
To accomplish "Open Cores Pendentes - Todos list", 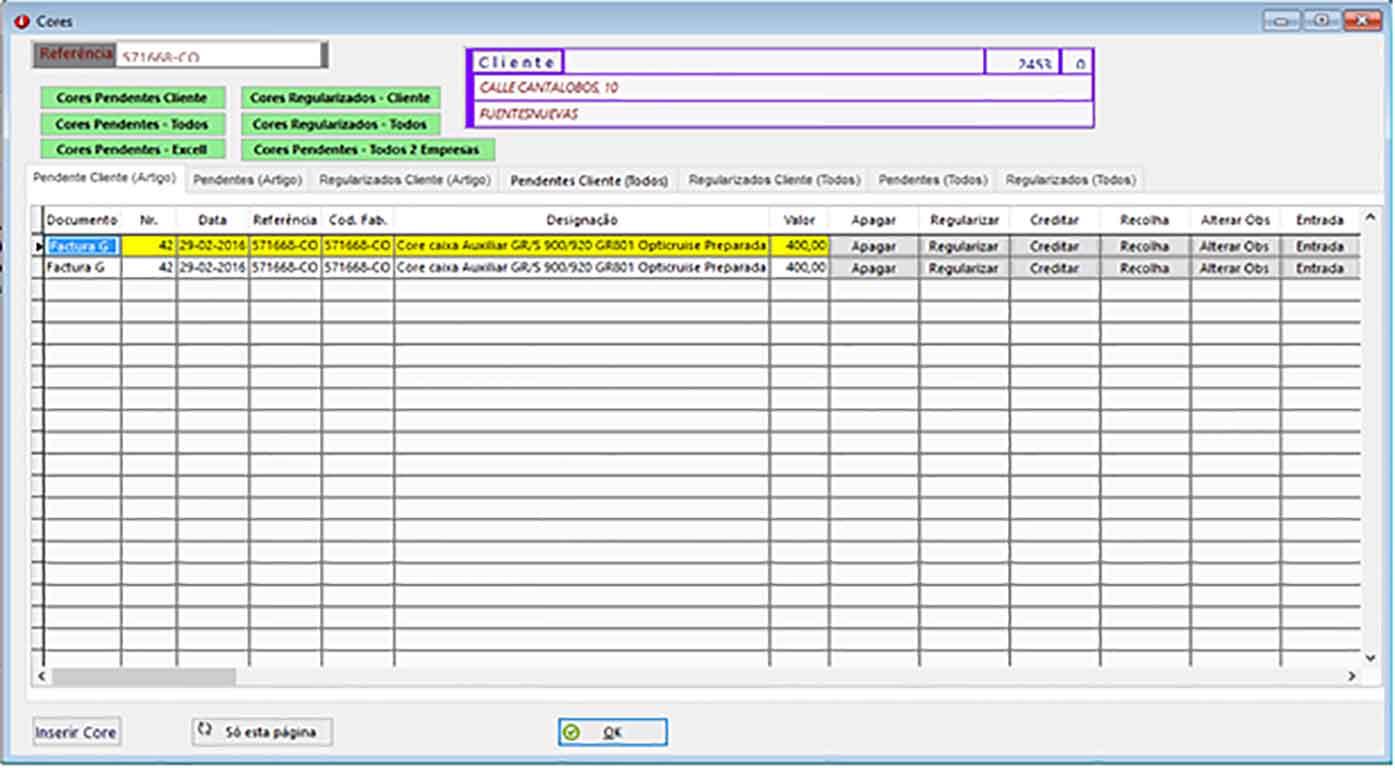I will tap(132, 124).
